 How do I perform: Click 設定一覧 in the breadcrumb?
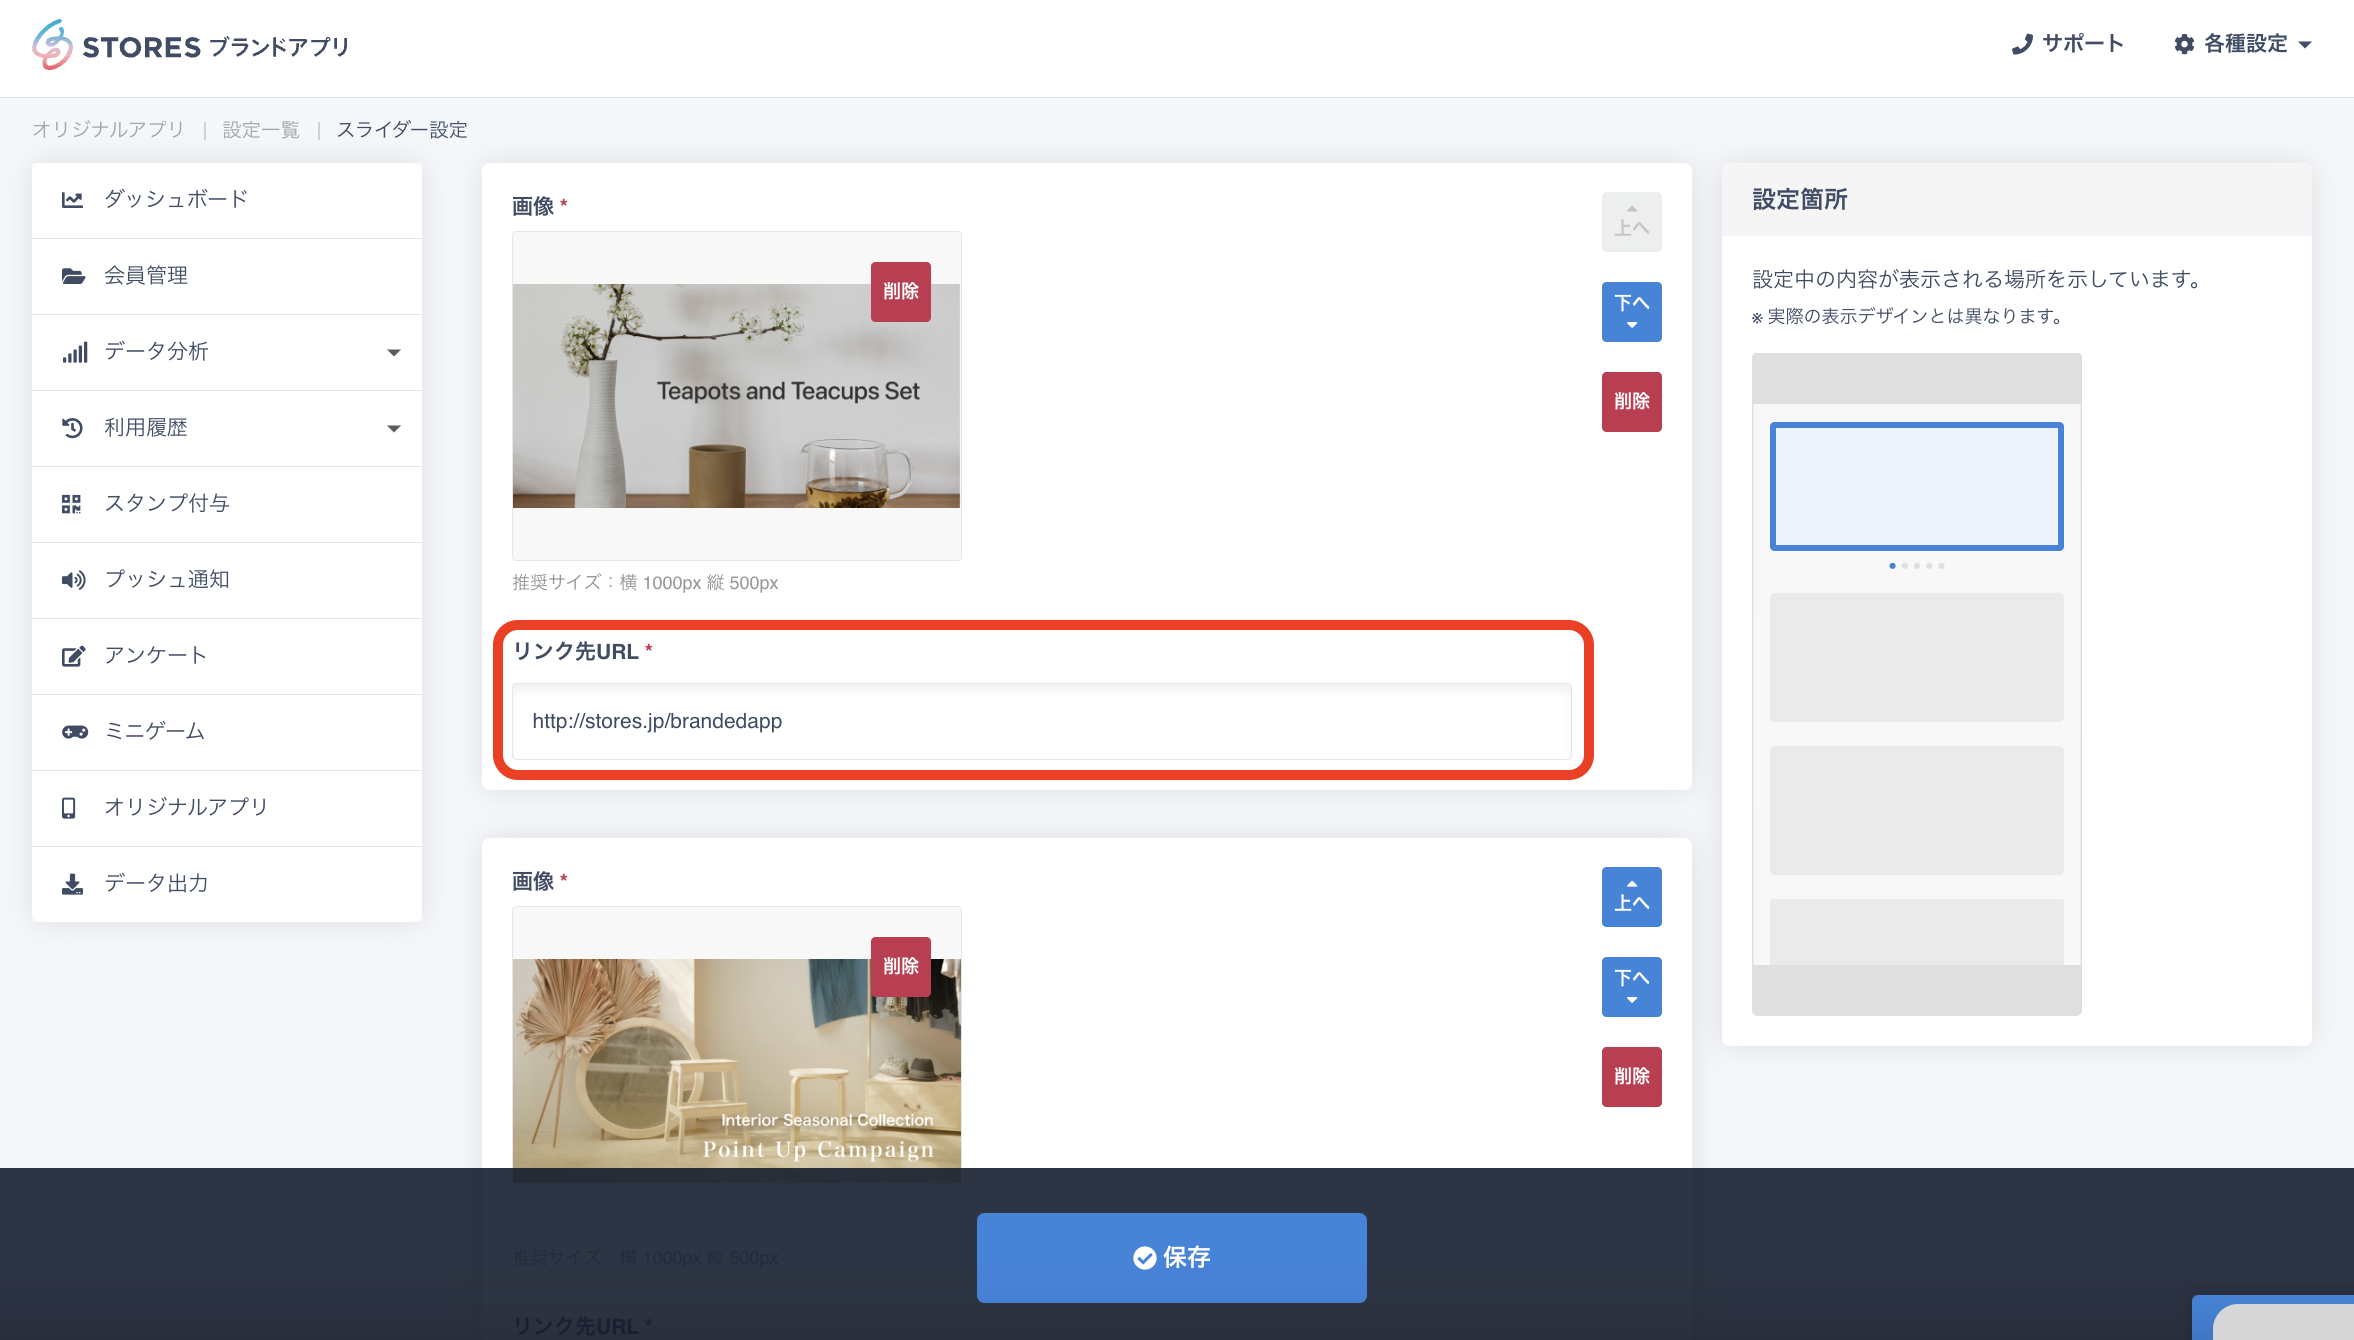261,130
